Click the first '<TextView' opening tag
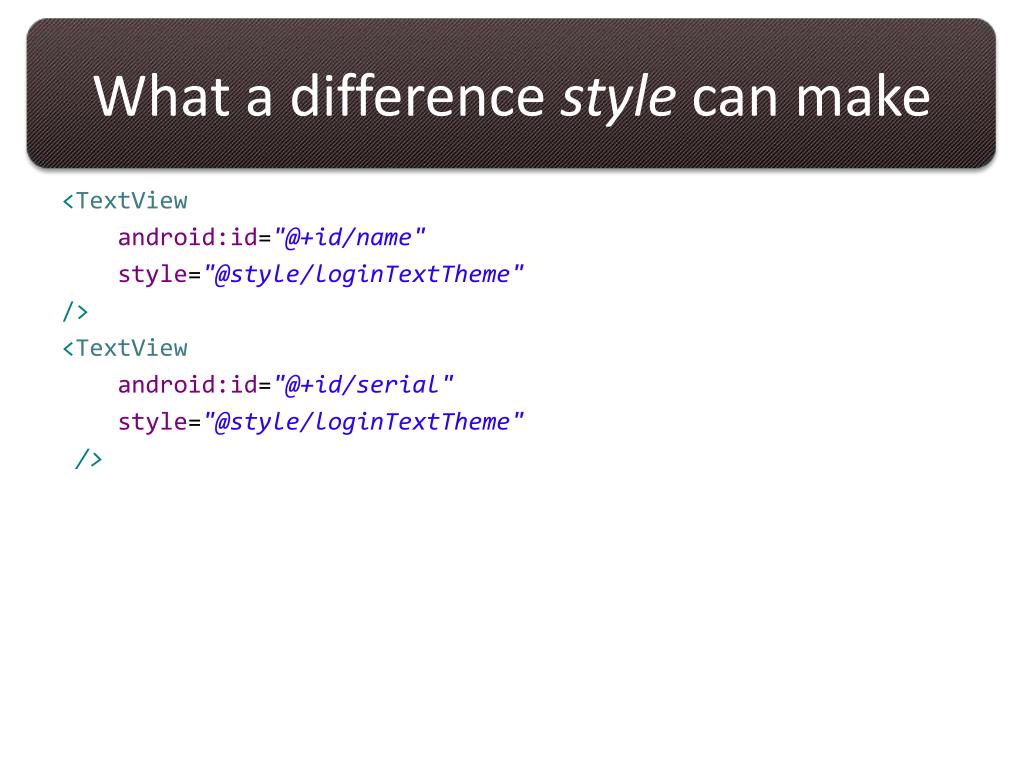 [x=125, y=200]
